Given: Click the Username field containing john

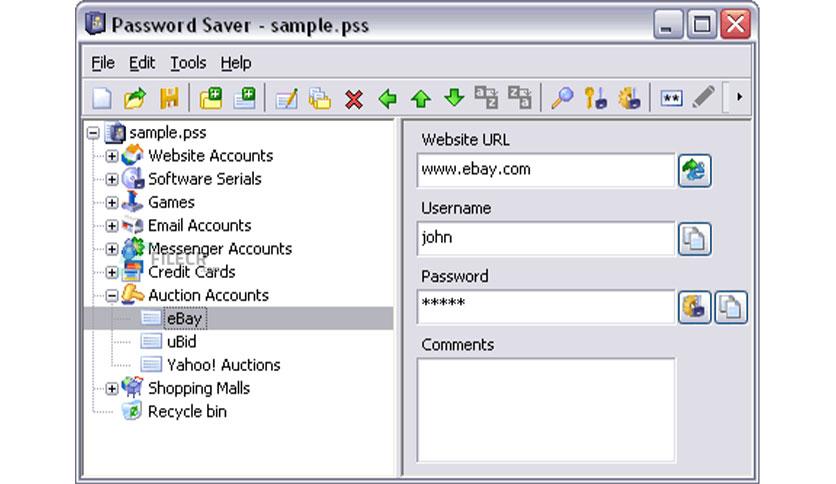Looking at the screenshot, I should coord(546,239).
